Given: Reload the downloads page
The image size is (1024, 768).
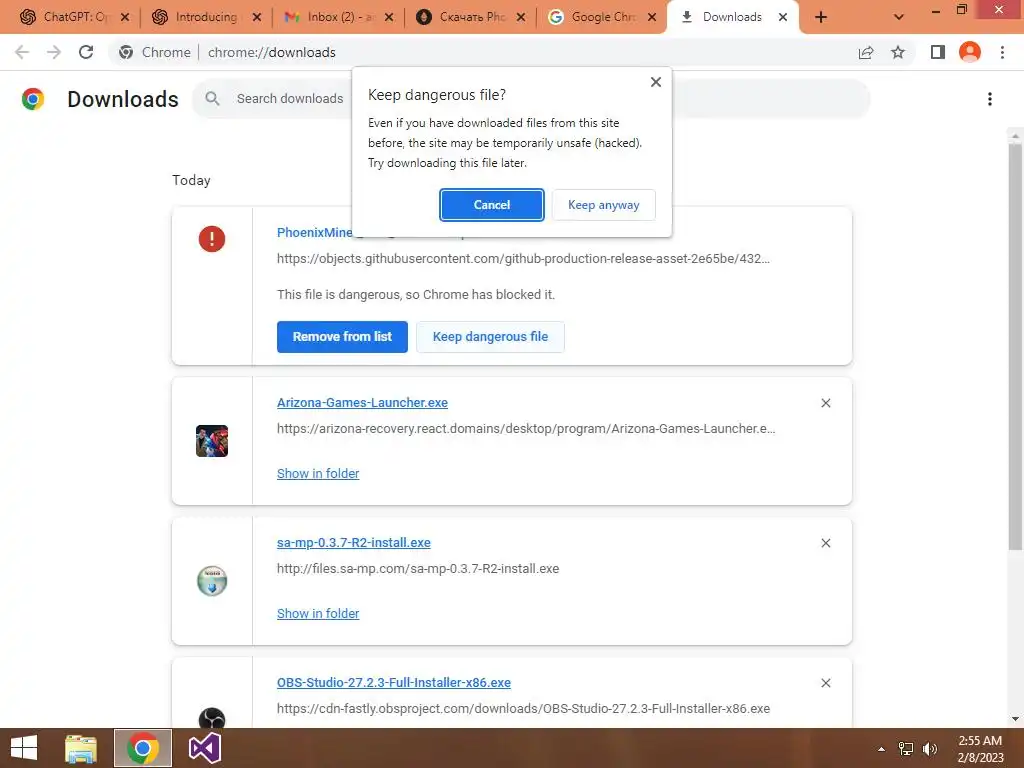Looking at the screenshot, I should 86,52.
